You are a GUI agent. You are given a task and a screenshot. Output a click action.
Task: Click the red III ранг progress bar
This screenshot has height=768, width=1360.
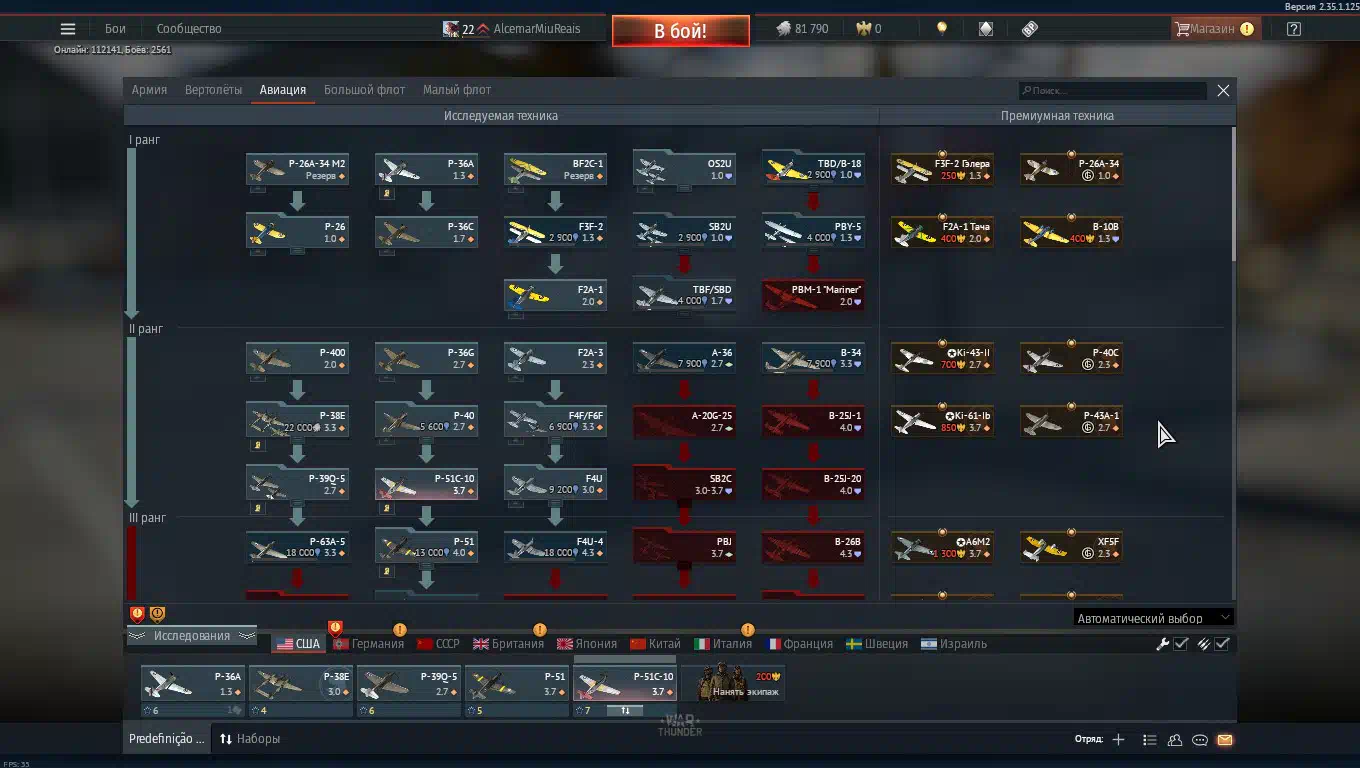pos(131,564)
